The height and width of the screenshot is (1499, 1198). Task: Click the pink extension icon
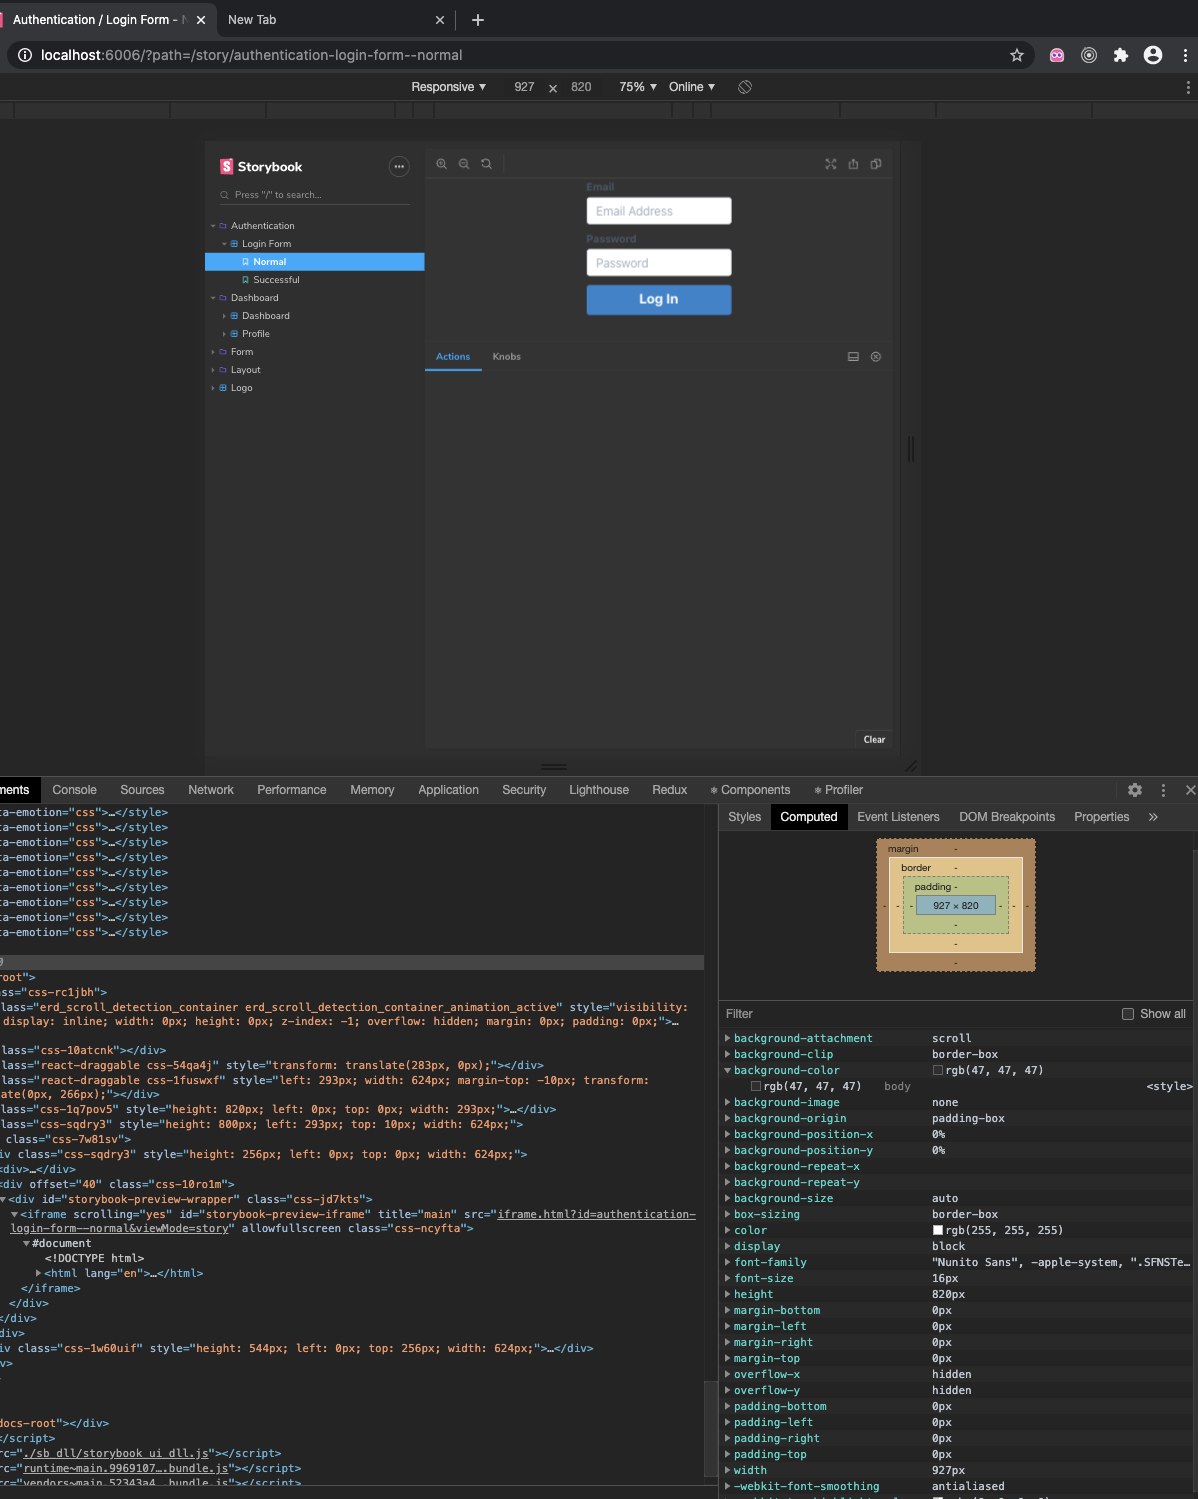pyautogui.click(x=1057, y=55)
